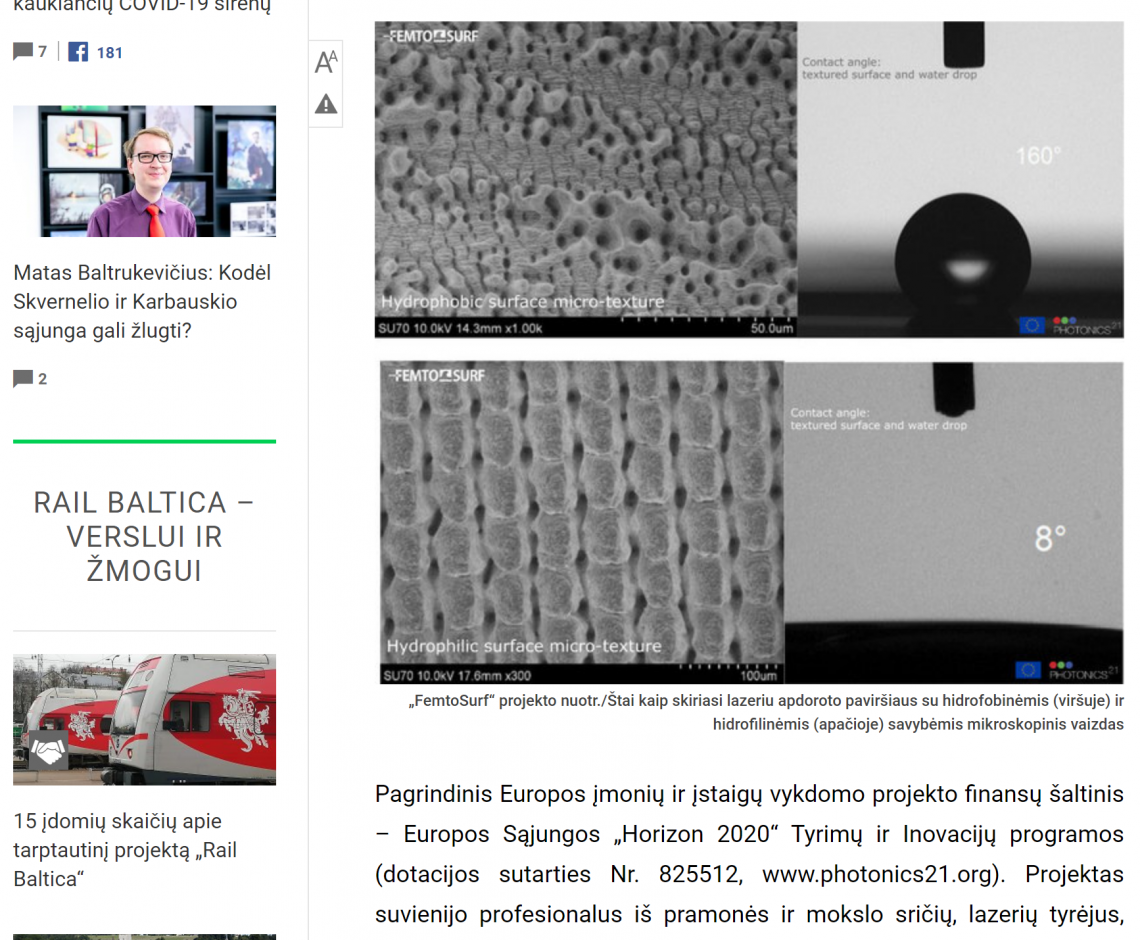This screenshot has width=1140, height=940.
Task: Open the Matas Baltrukevičius photo thumbnail
Action: (x=145, y=171)
